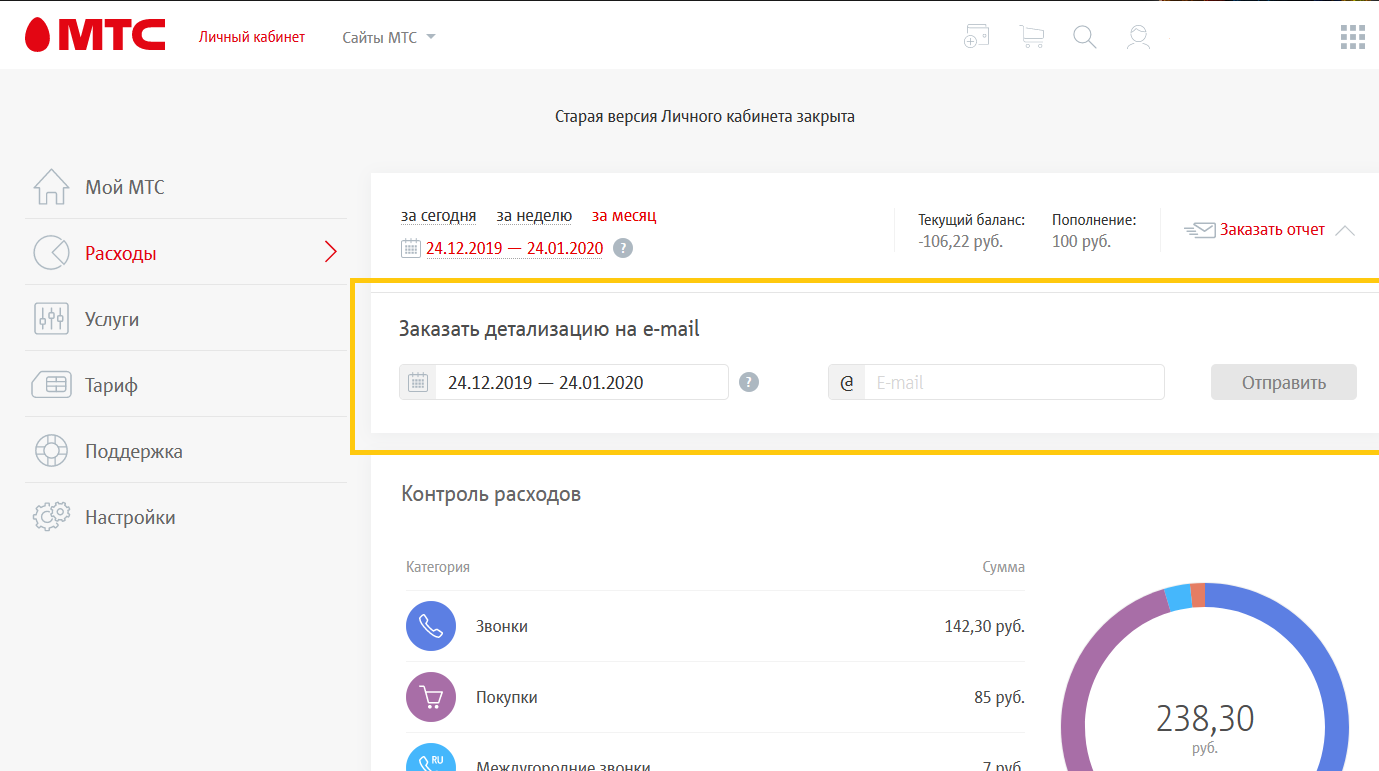Click into the E-mail input field
Screen dimensions: 1379x771
pos(1014,382)
